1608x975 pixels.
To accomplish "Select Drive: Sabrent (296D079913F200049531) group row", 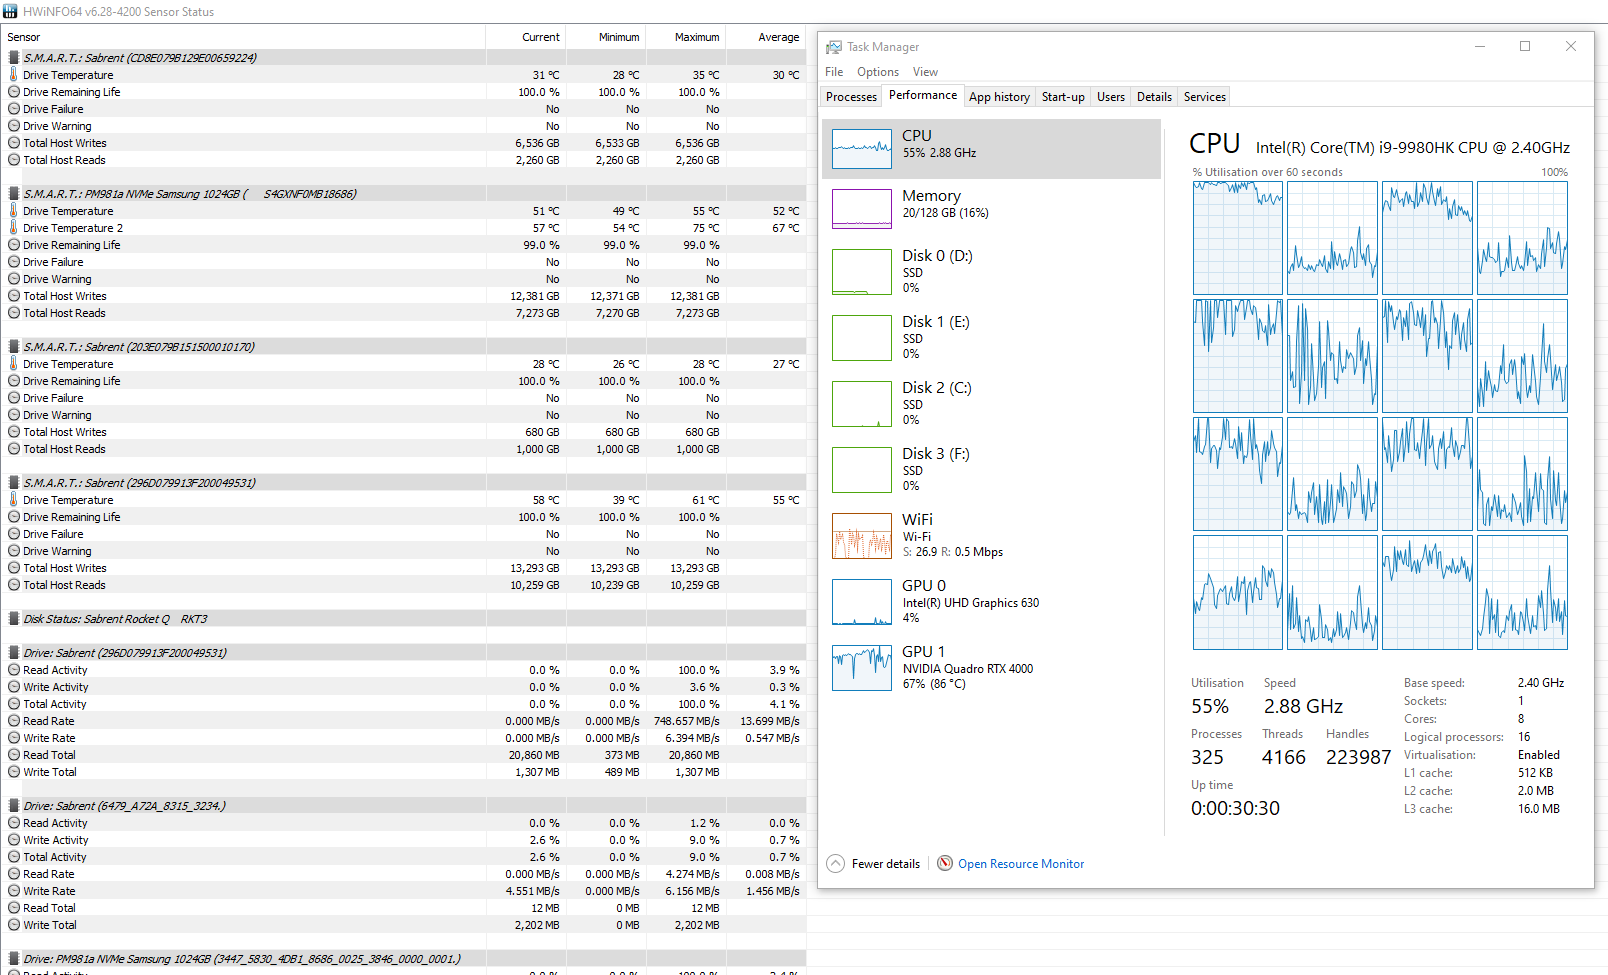I will tap(404, 653).
